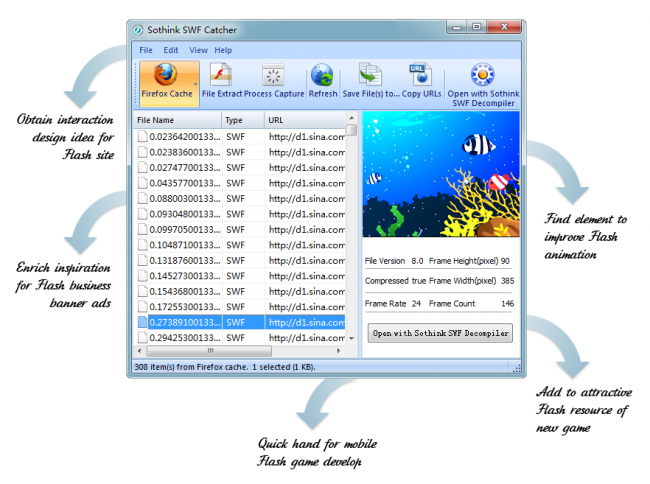650x484 pixels.
Task: Click SWF type cell of 0.10487100133... row
Action: pyautogui.click(x=243, y=245)
